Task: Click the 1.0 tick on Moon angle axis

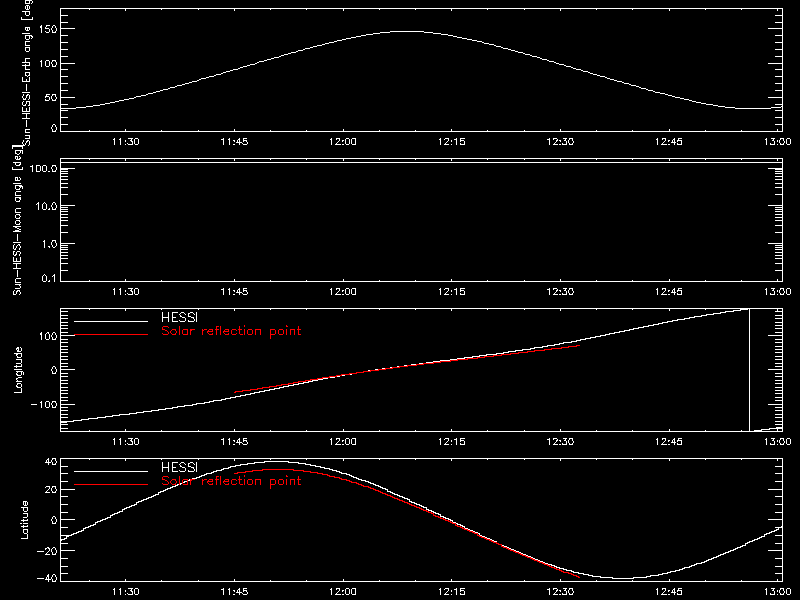Action: pyautogui.click(x=49, y=244)
